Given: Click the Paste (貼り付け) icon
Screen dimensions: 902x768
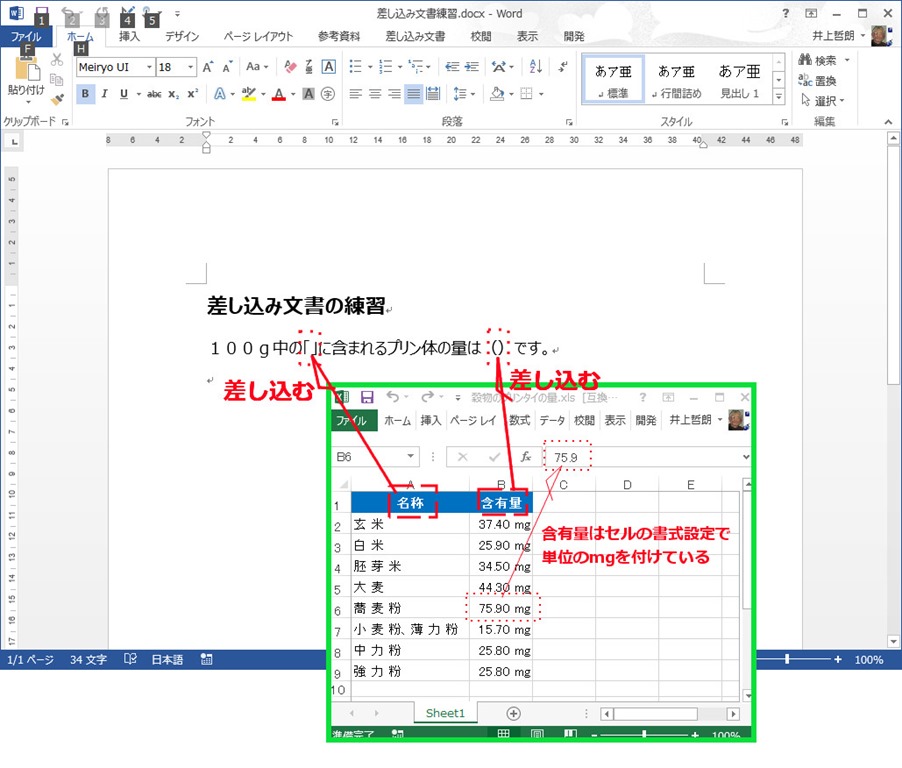Looking at the screenshot, I should 25,72.
